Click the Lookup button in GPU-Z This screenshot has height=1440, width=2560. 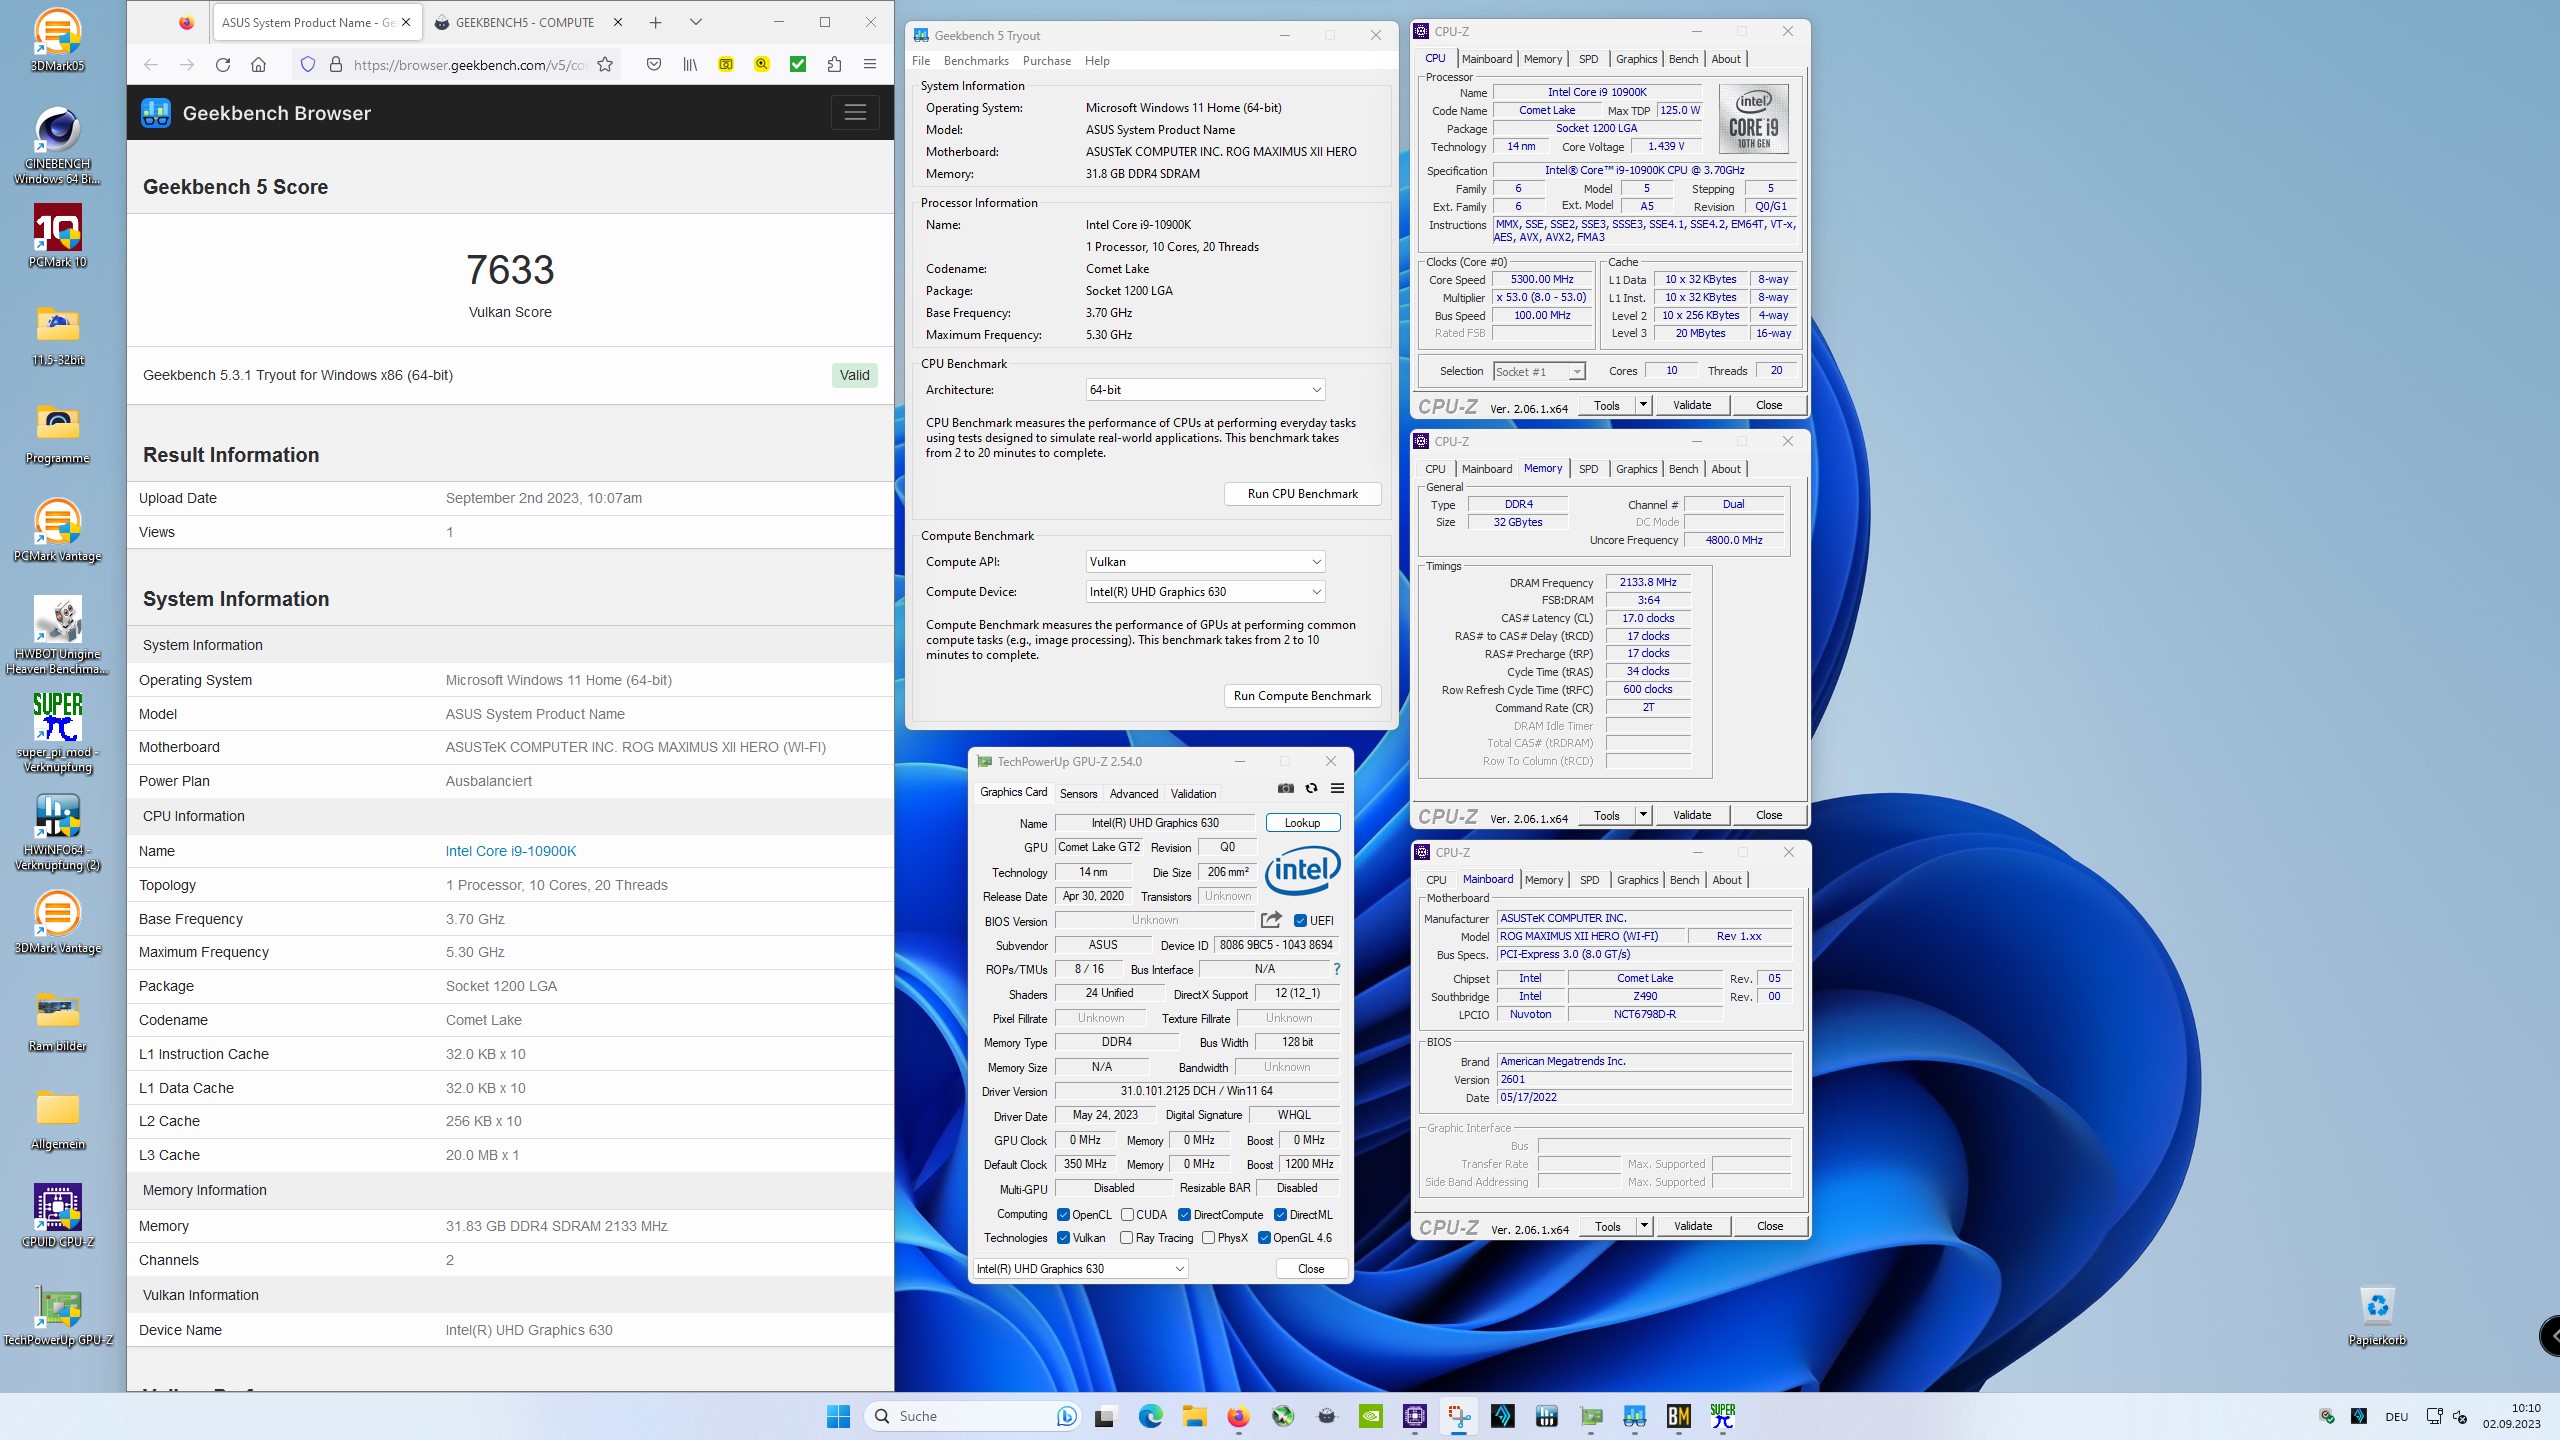point(1302,823)
